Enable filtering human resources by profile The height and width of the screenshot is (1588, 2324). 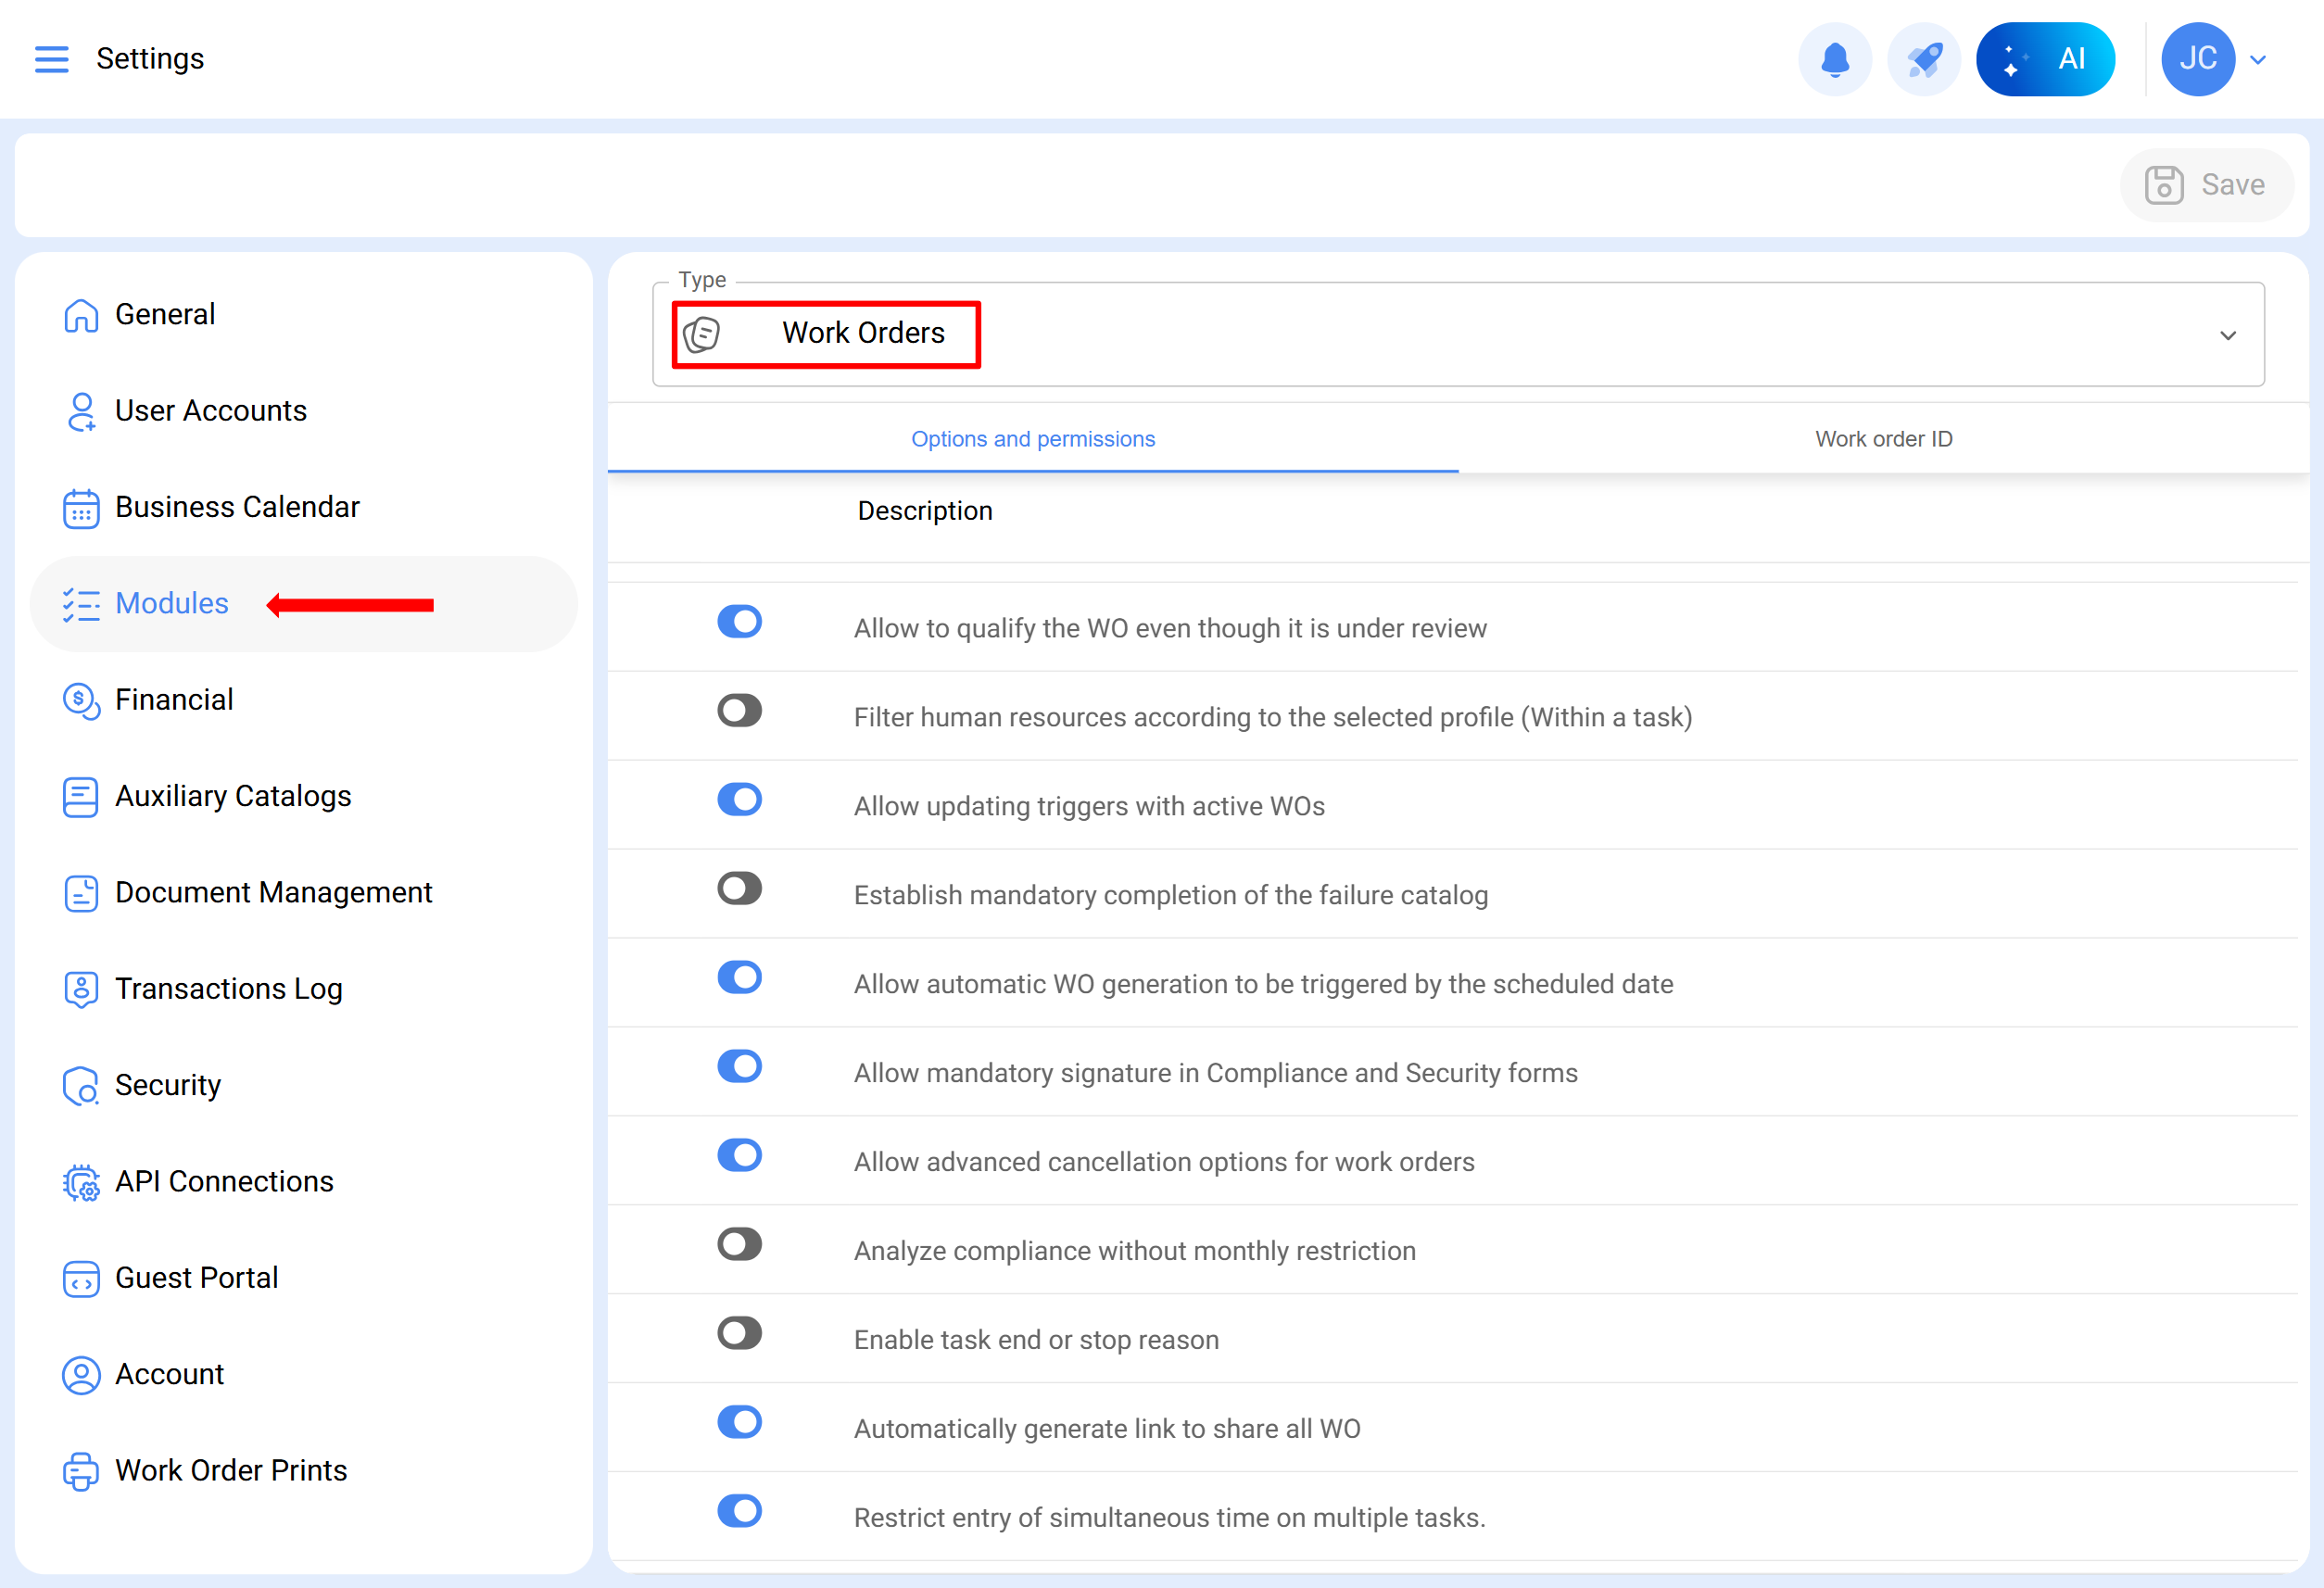tap(739, 710)
